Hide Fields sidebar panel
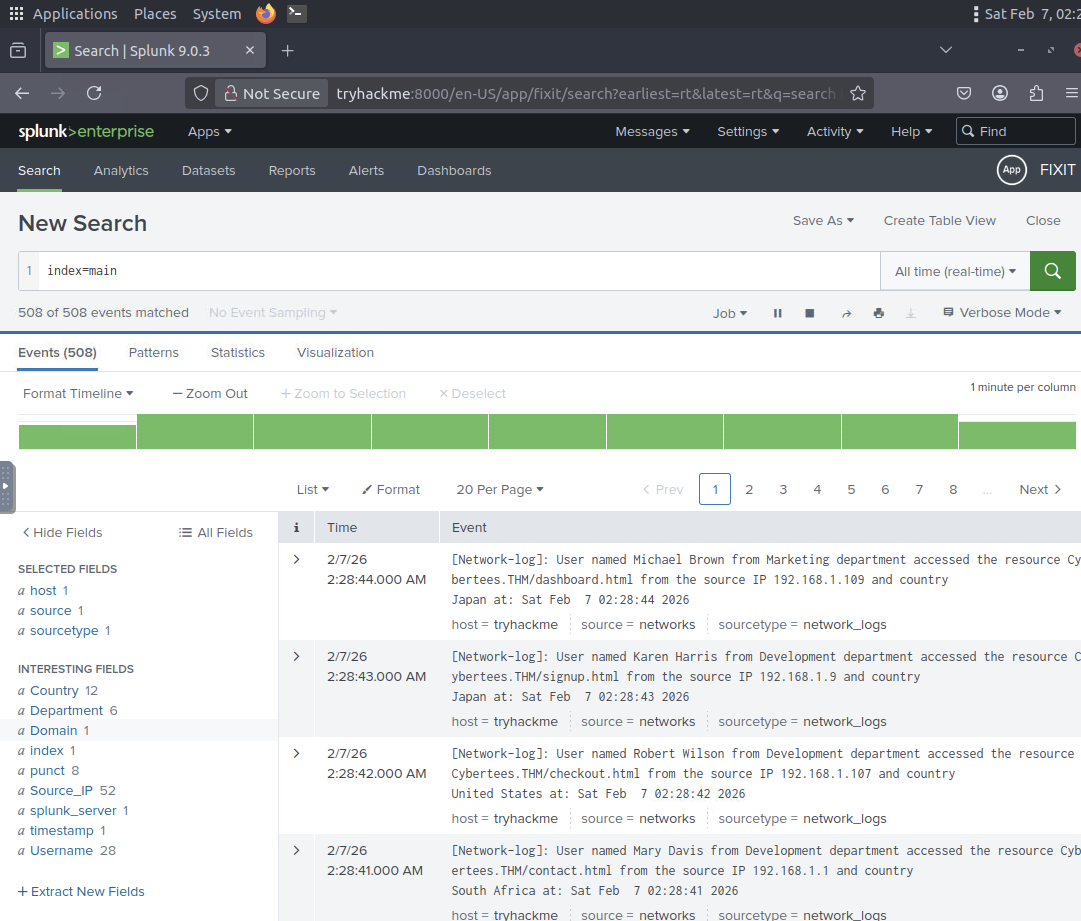 point(62,533)
